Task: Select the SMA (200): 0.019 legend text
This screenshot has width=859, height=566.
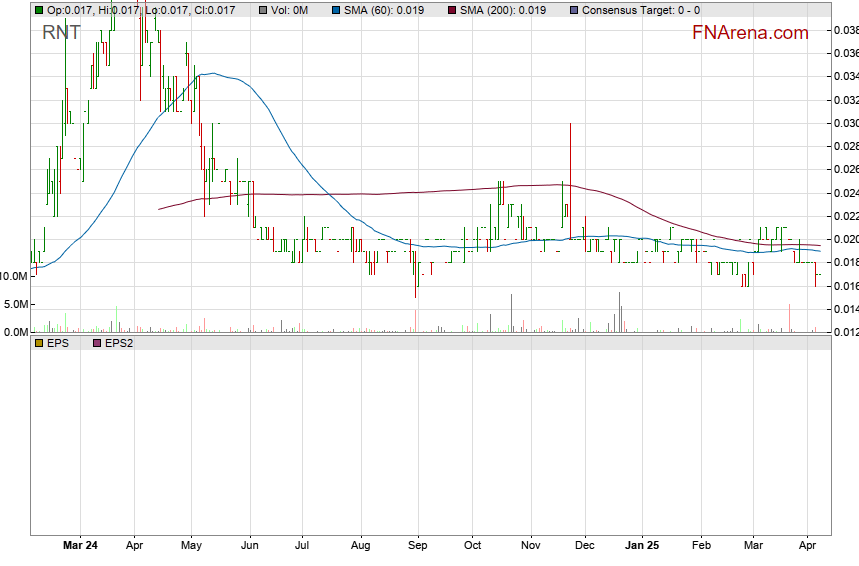Action: click(x=503, y=10)
